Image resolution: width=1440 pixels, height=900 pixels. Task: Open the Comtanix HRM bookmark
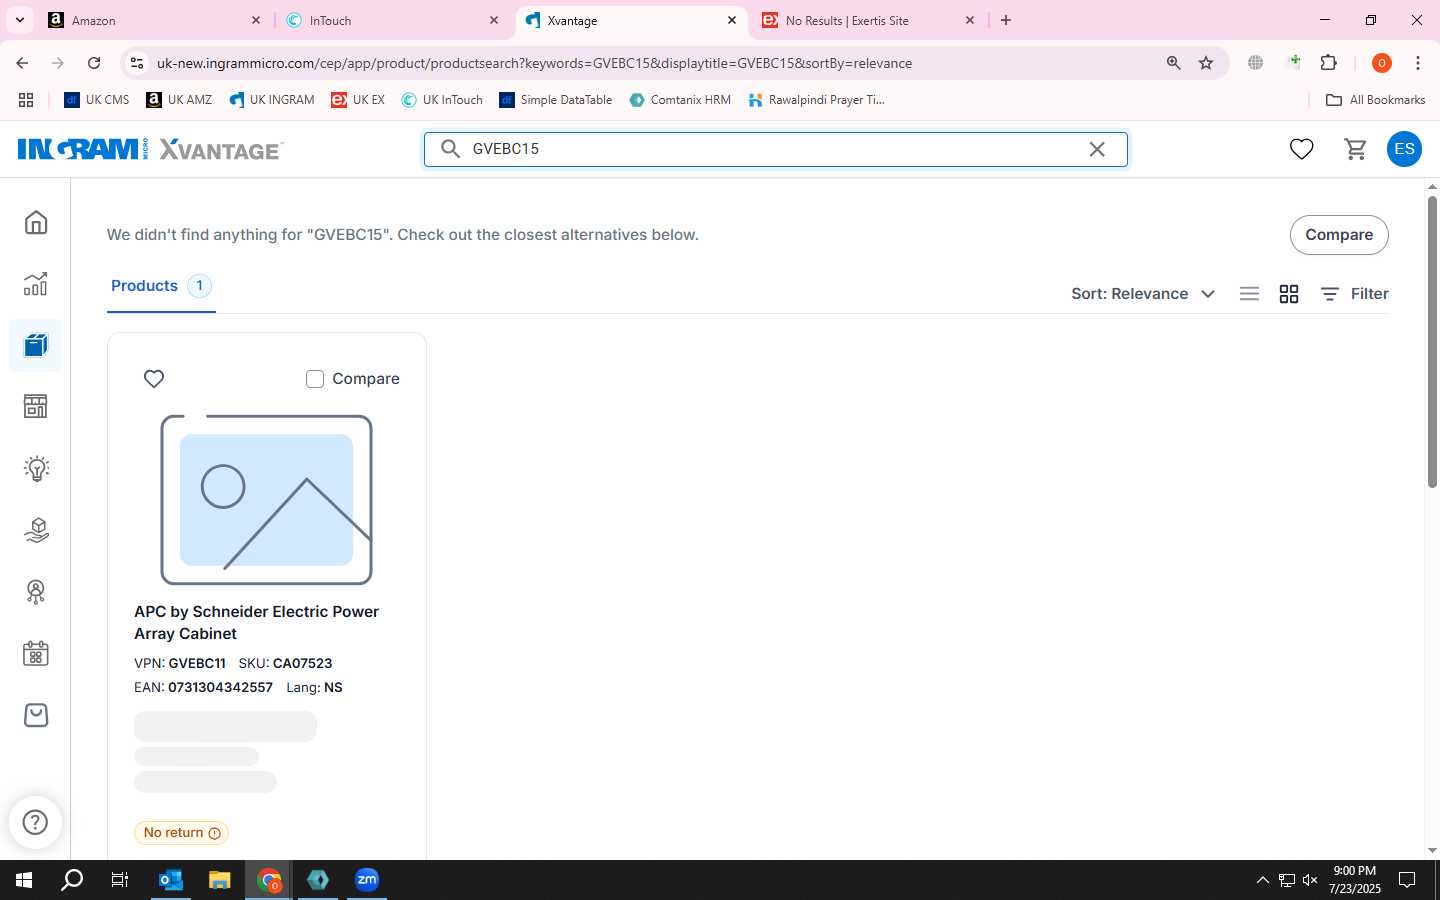[x=680, y=100]
